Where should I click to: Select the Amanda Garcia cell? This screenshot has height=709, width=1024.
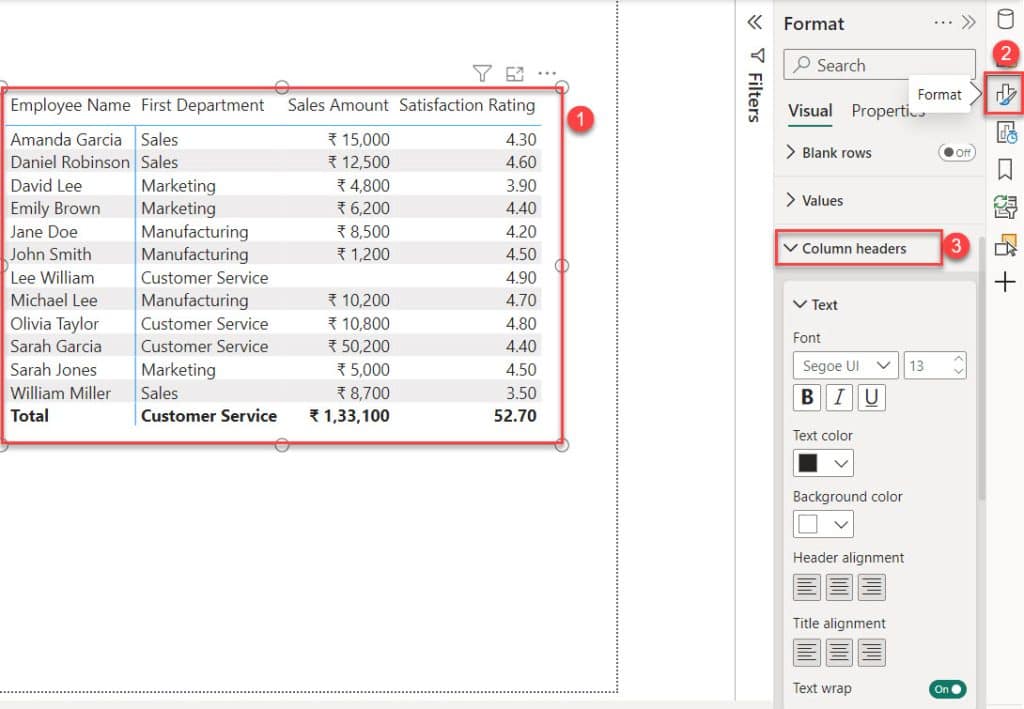(x=66, y=140)
